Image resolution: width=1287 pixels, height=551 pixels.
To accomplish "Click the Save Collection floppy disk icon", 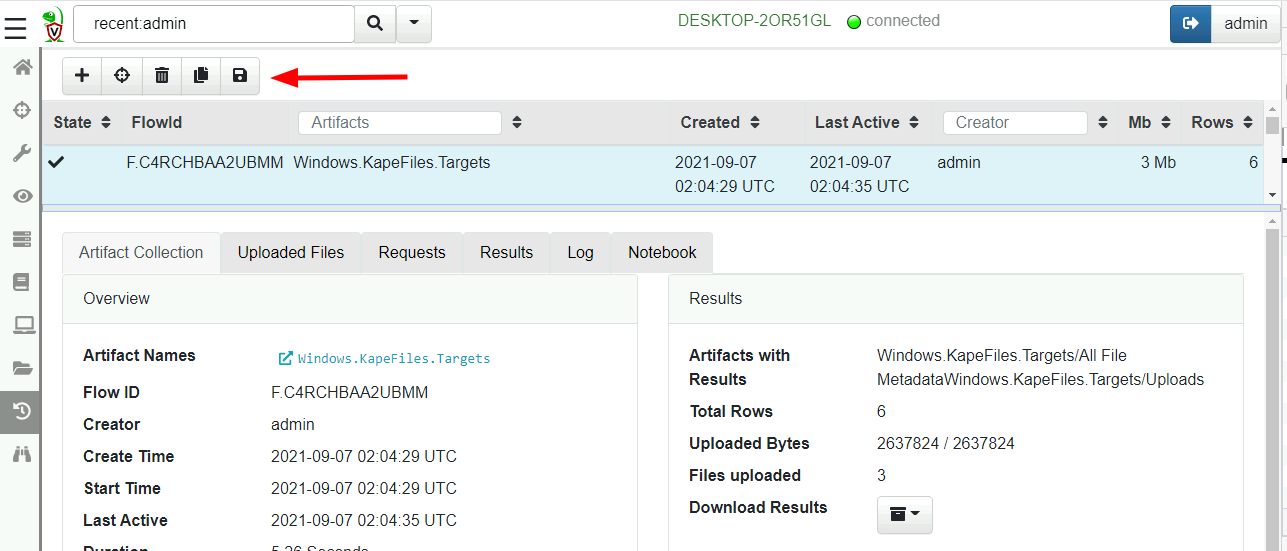I will pos(240,76).
